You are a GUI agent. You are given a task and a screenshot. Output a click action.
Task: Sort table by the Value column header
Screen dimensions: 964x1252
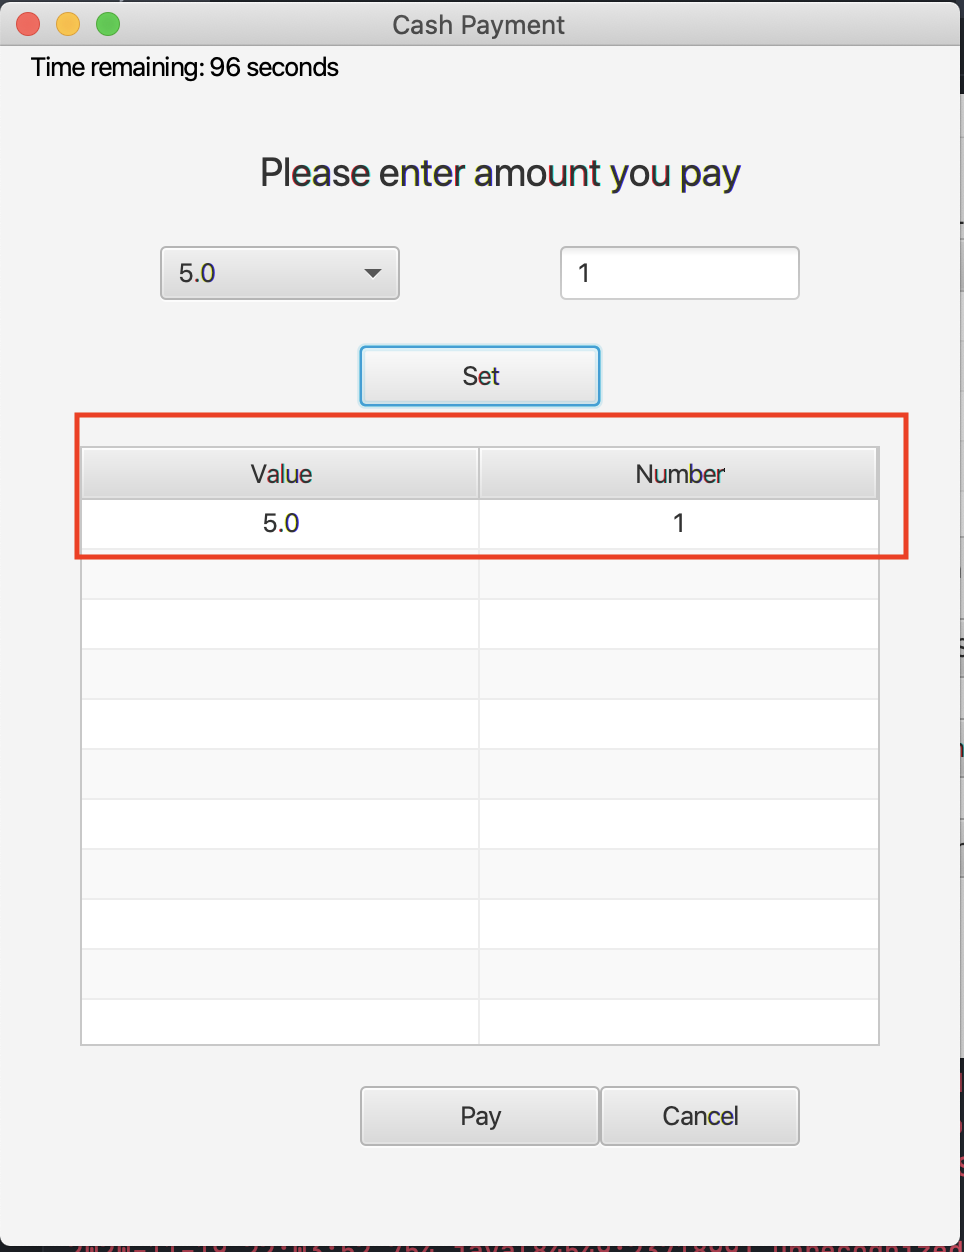pyautogui.click(x=280, y=474)
